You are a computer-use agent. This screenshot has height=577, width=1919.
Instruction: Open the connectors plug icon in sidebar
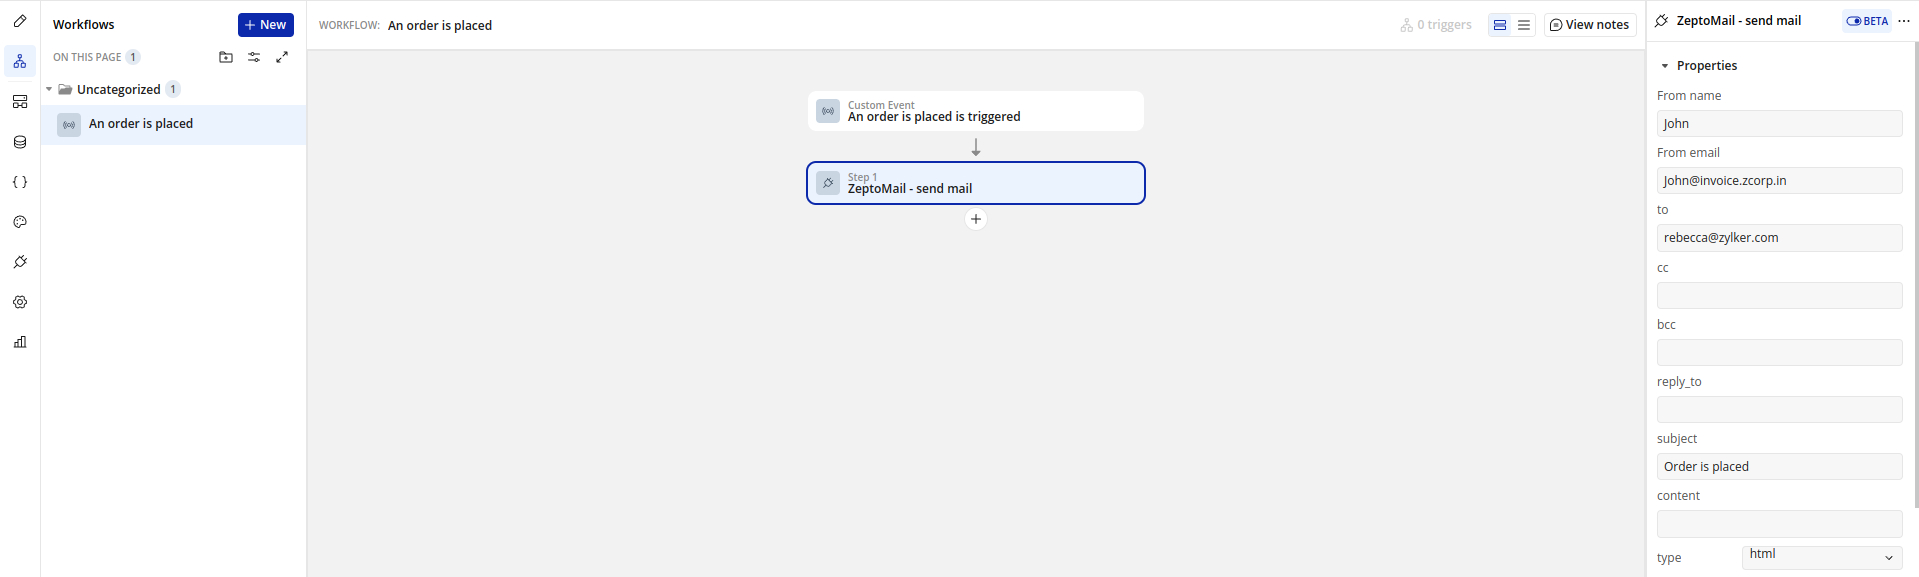(x=20, y=262)
